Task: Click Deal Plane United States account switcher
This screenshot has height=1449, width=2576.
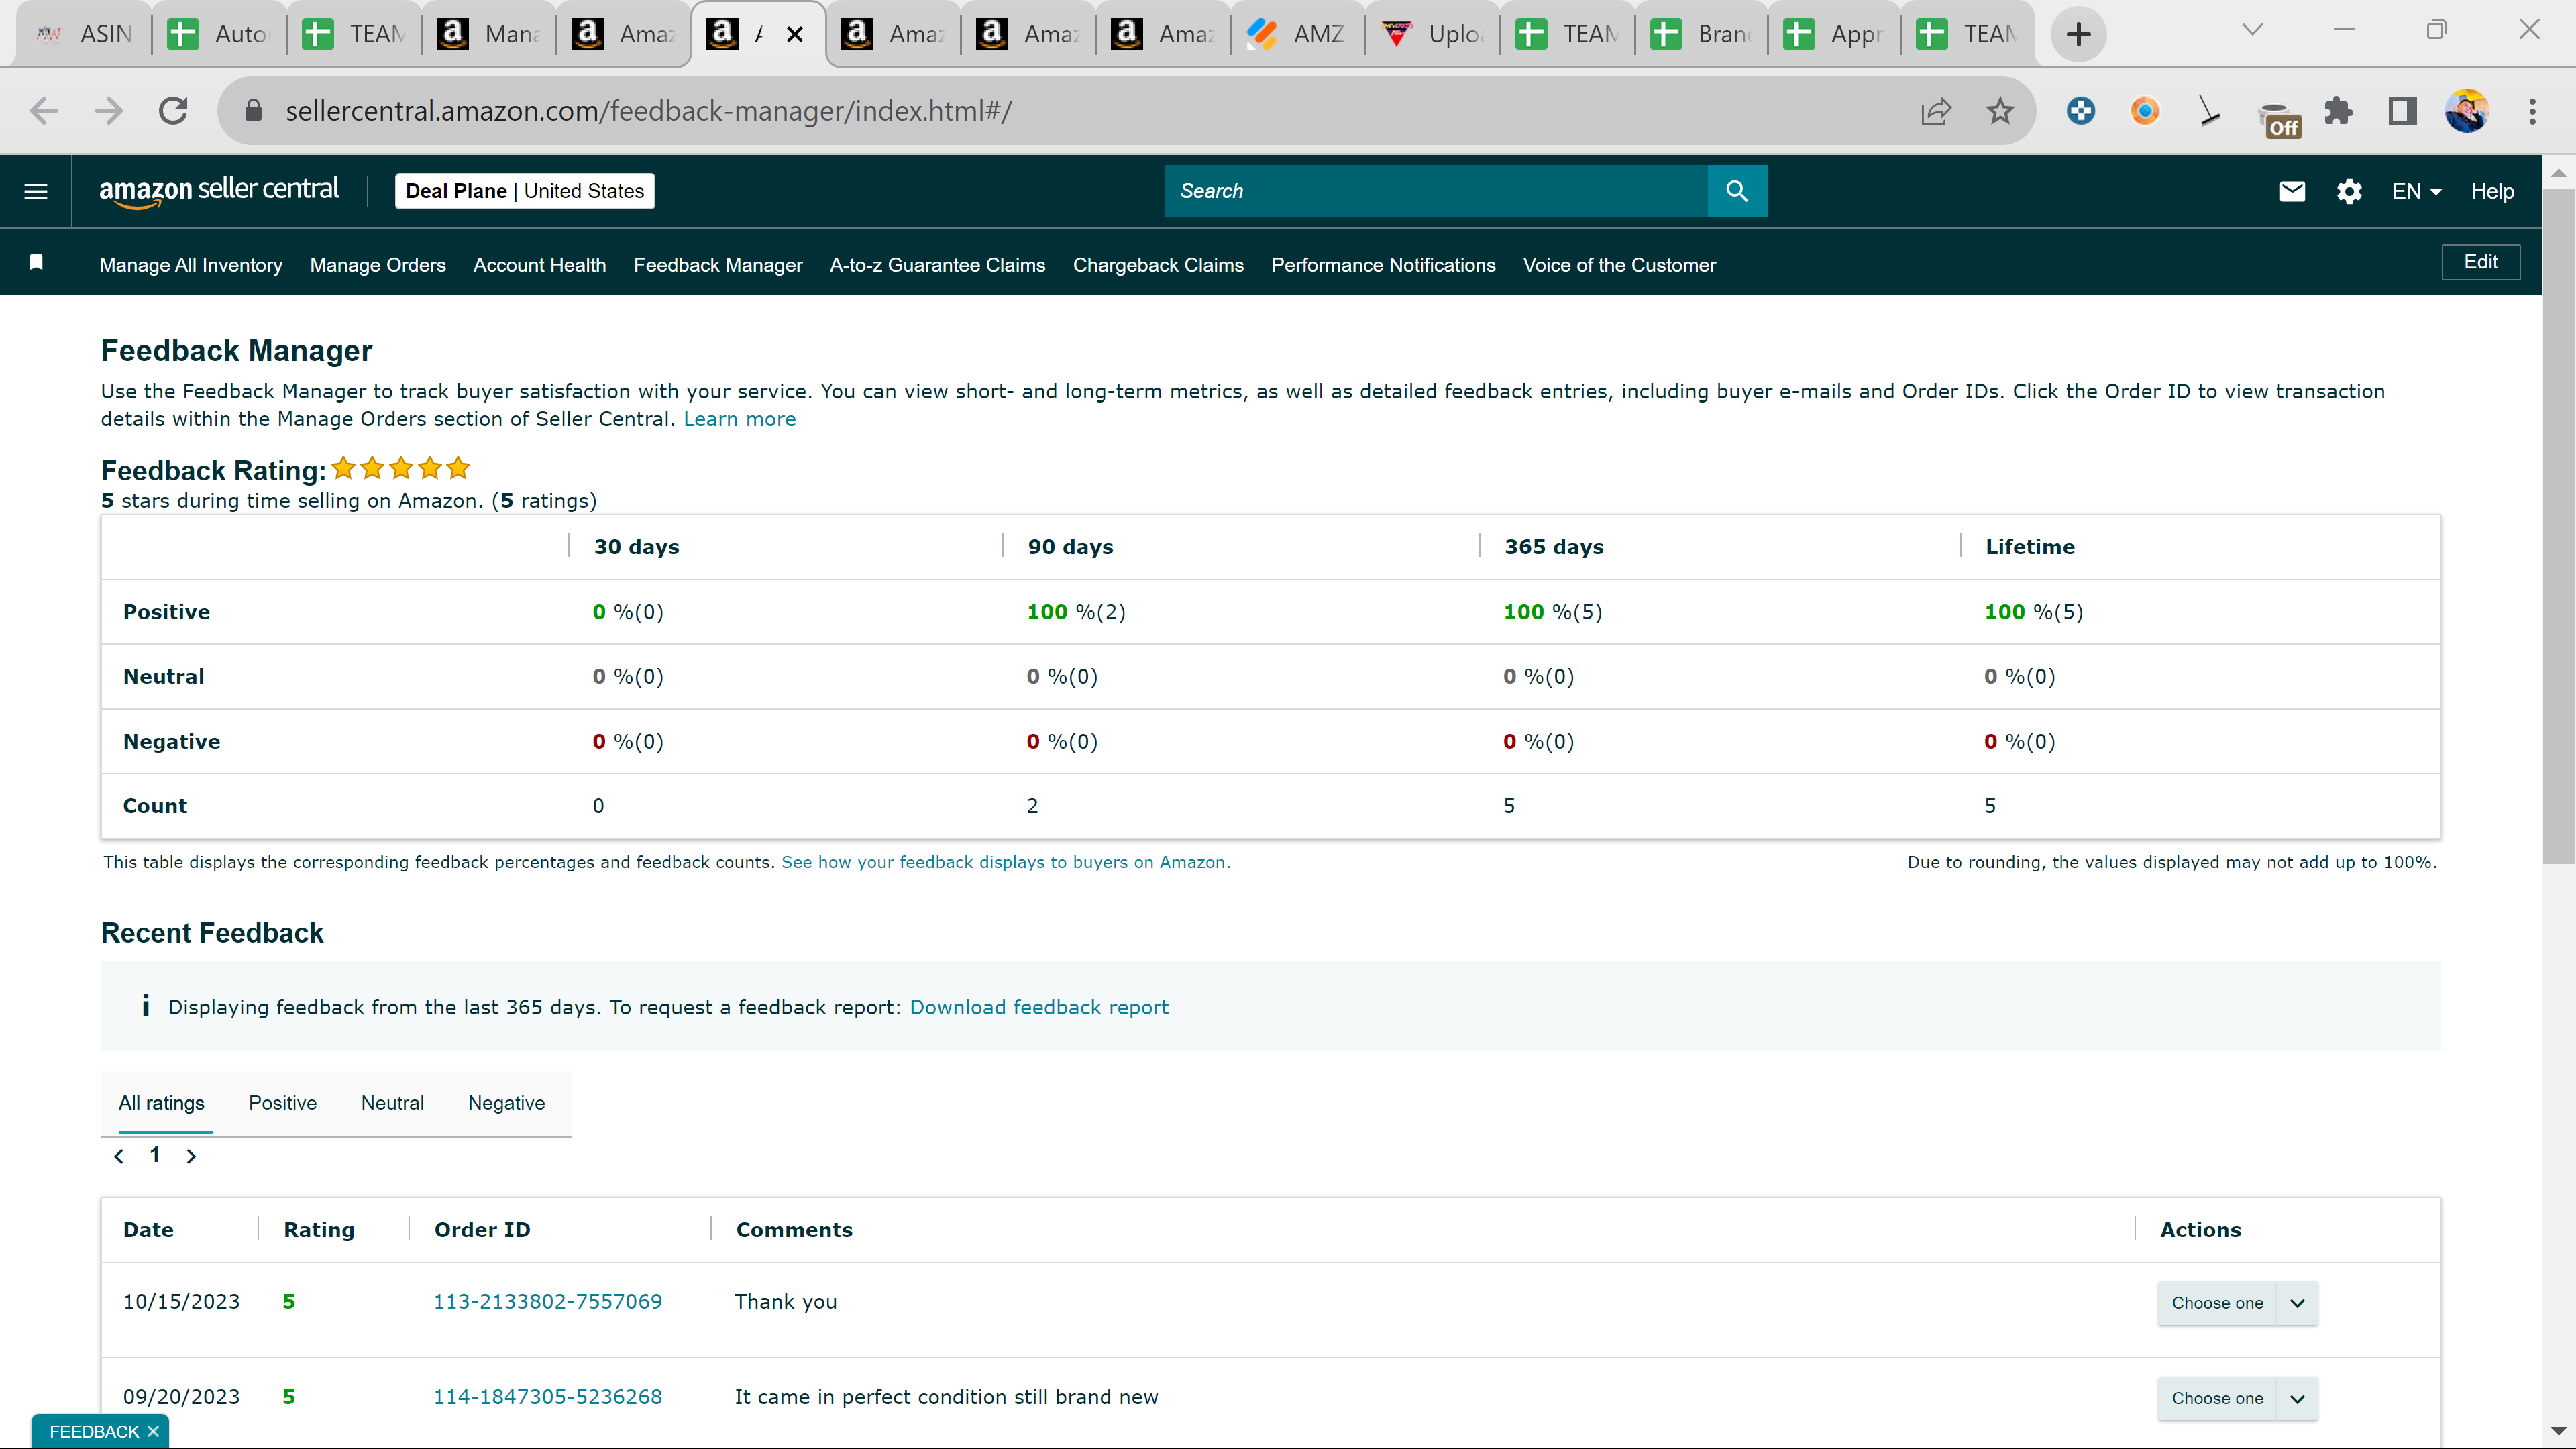Action: point(525,191)
